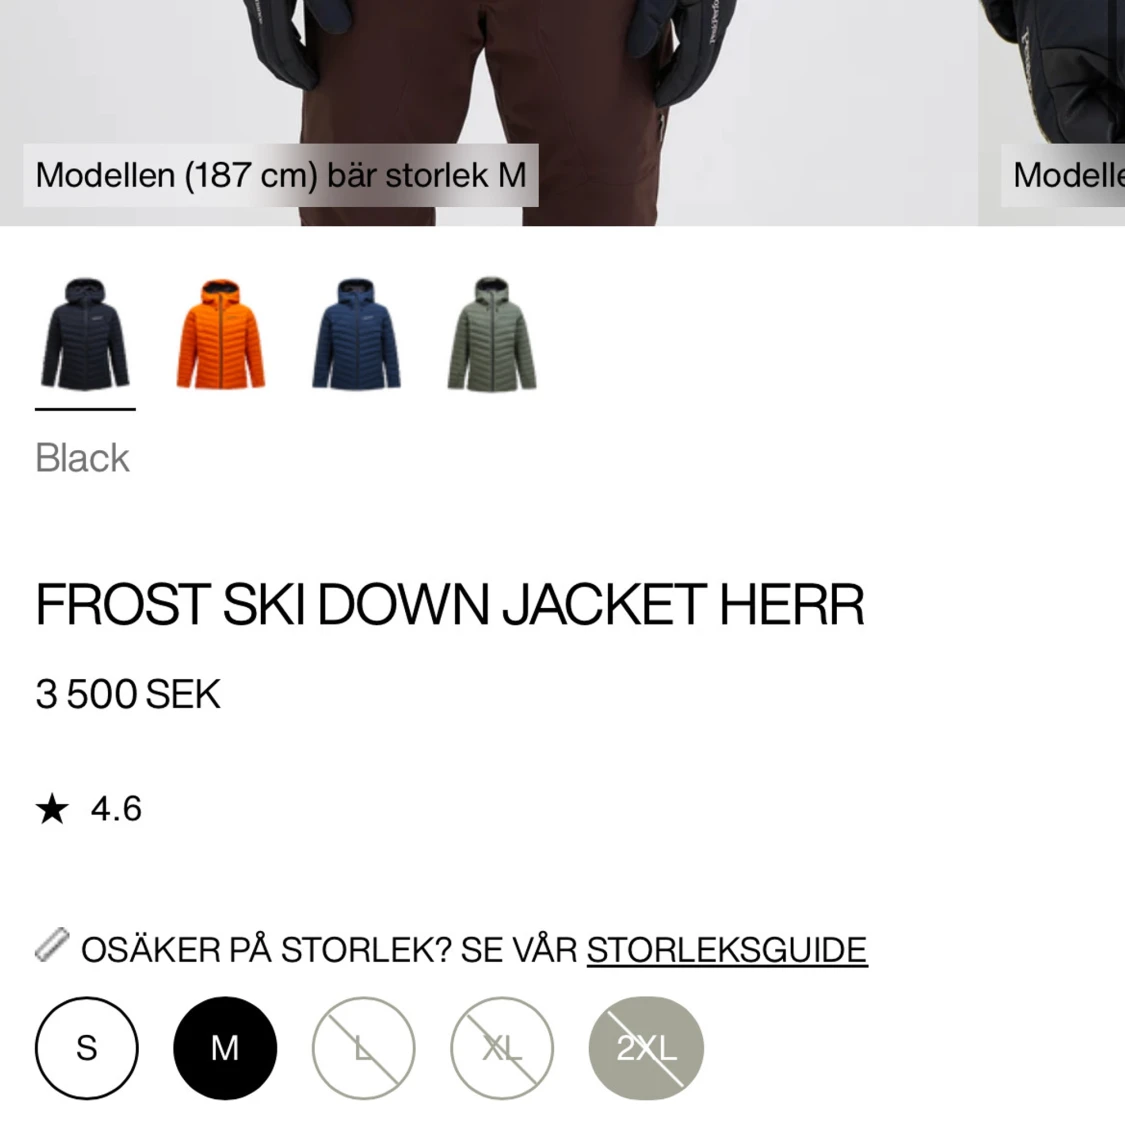Click the 'Black' color name label
Viewport: 1125px width, 1125px height.
click(83, 458)
